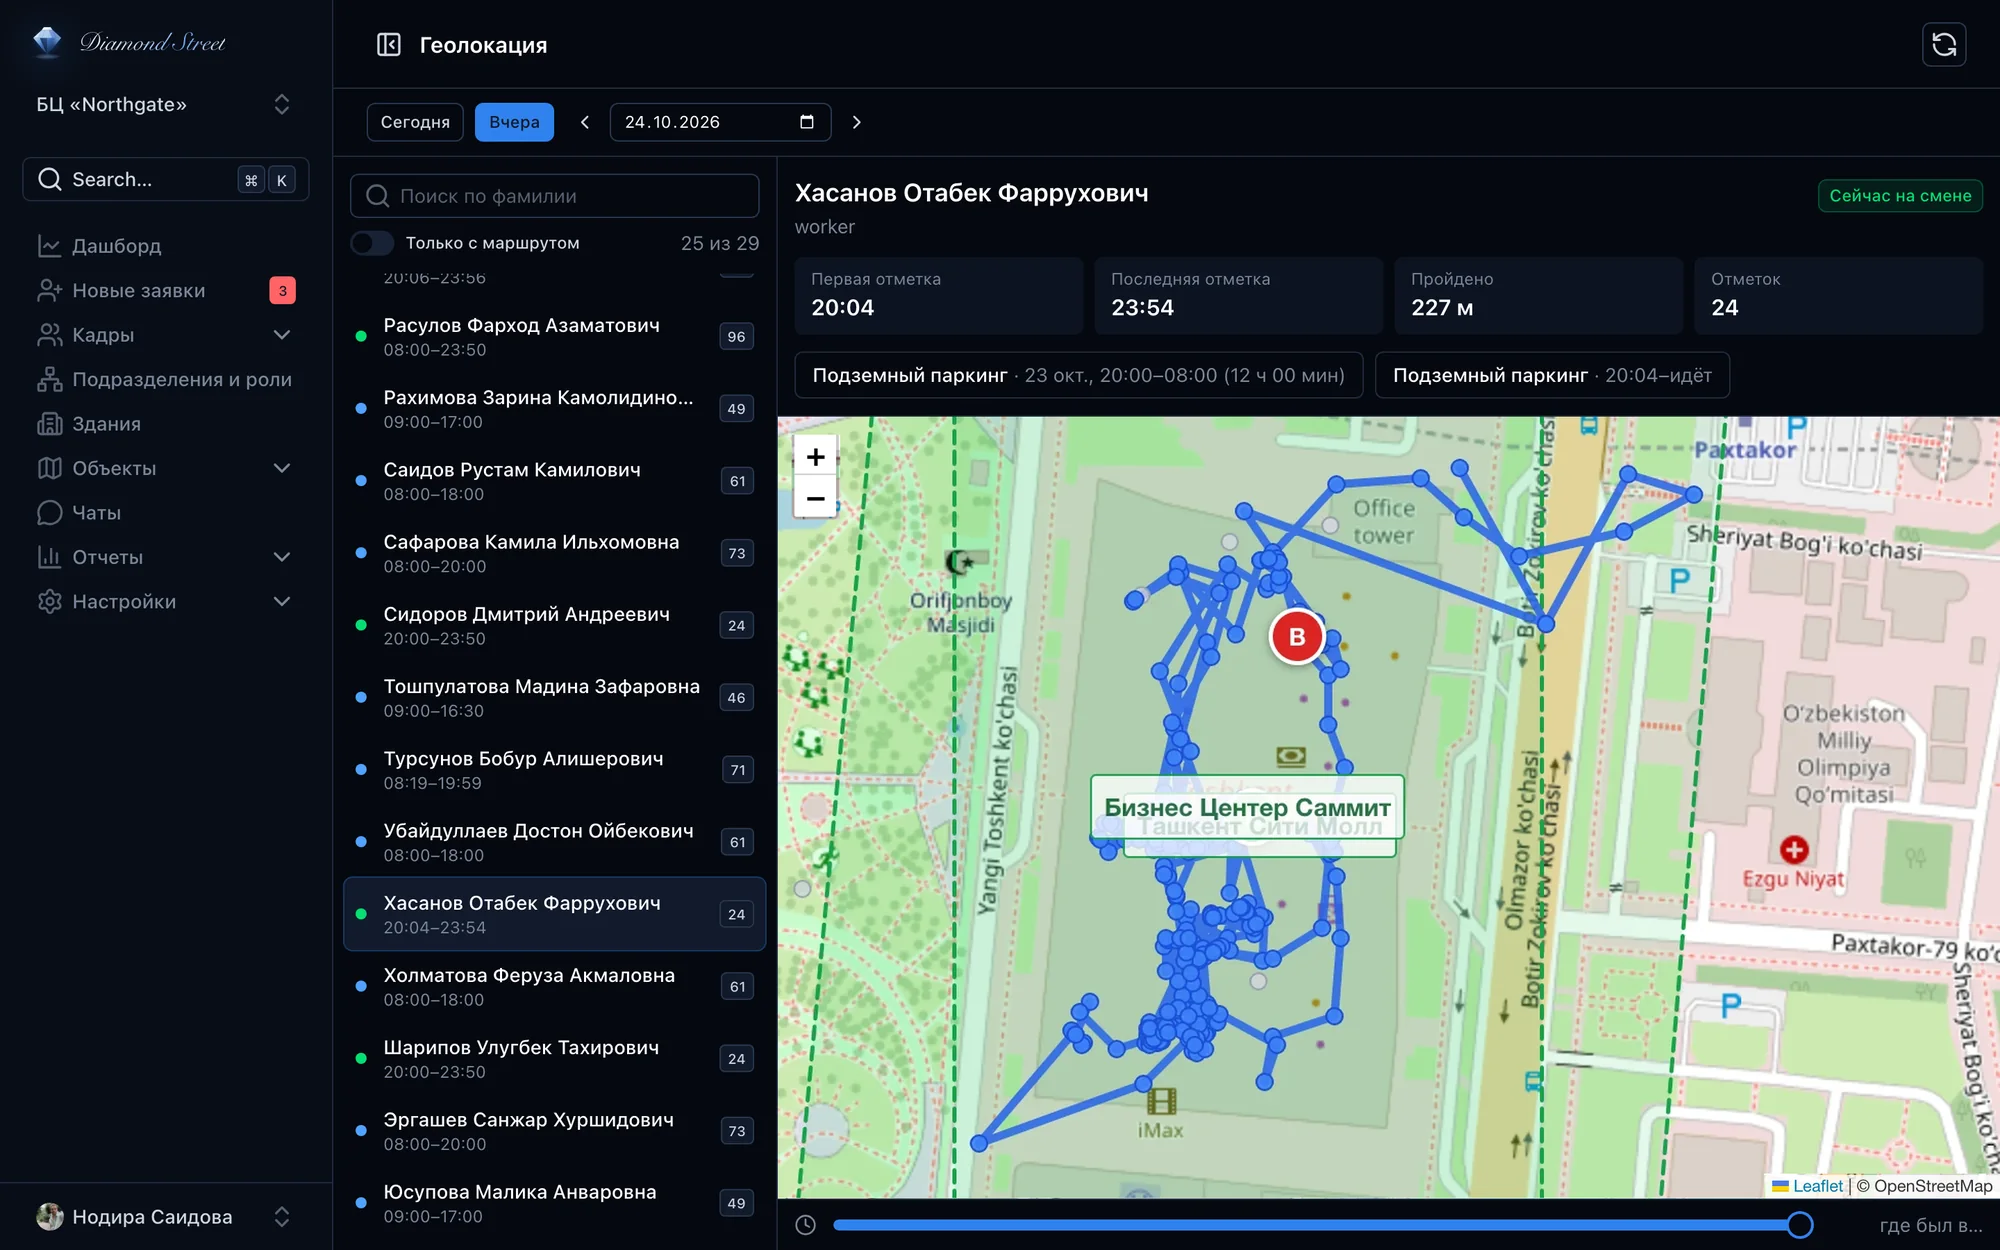The image size is (2000, 1250).
Task: Open the БЦ «Northgate» building switcher
Action: (166, 105)
